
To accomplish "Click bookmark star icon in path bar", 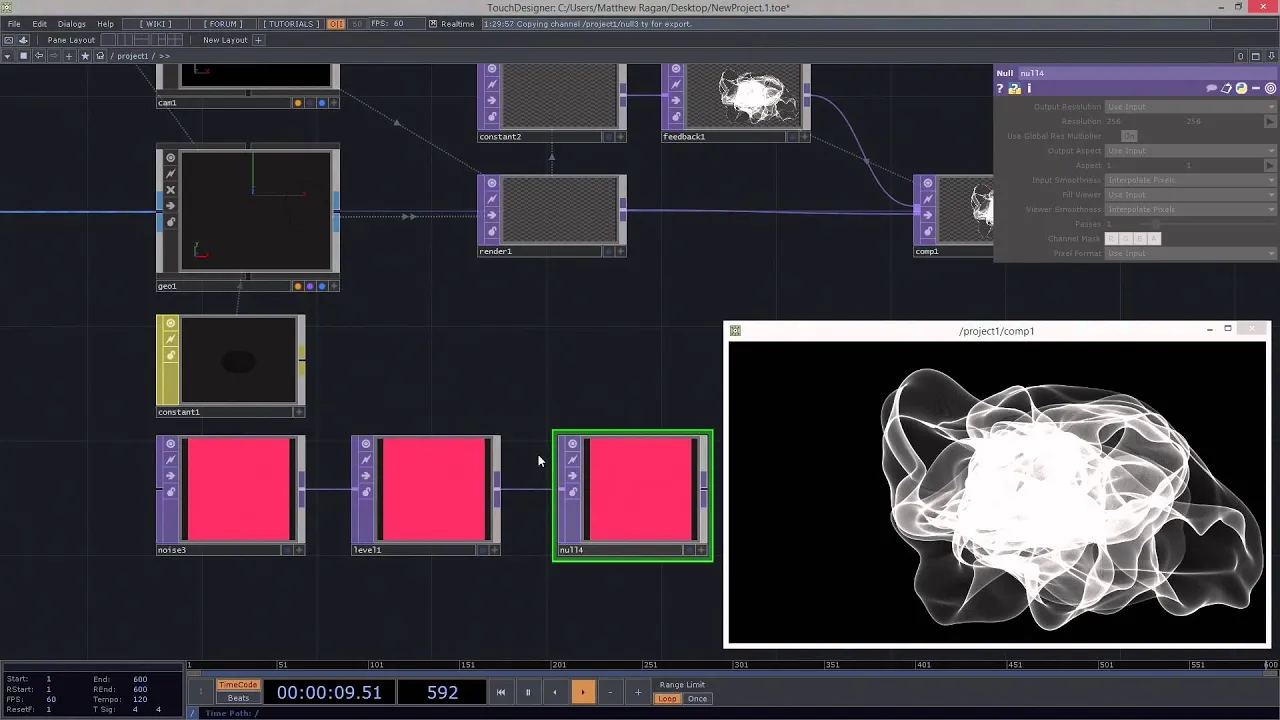I will point(85,56).
